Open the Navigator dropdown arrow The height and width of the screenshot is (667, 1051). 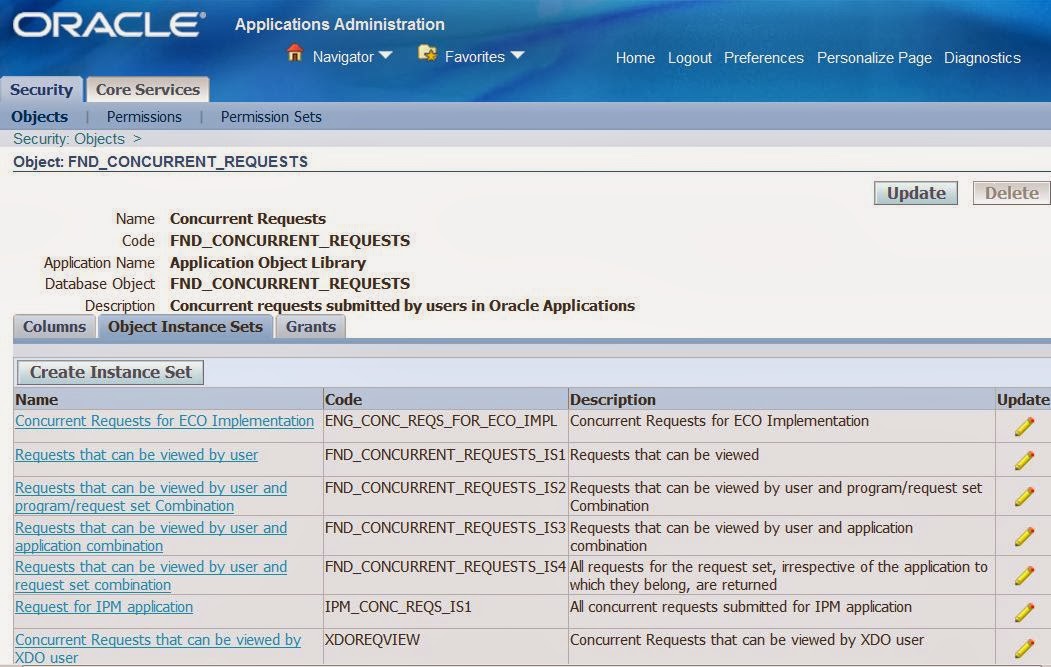tap(385, 56)
